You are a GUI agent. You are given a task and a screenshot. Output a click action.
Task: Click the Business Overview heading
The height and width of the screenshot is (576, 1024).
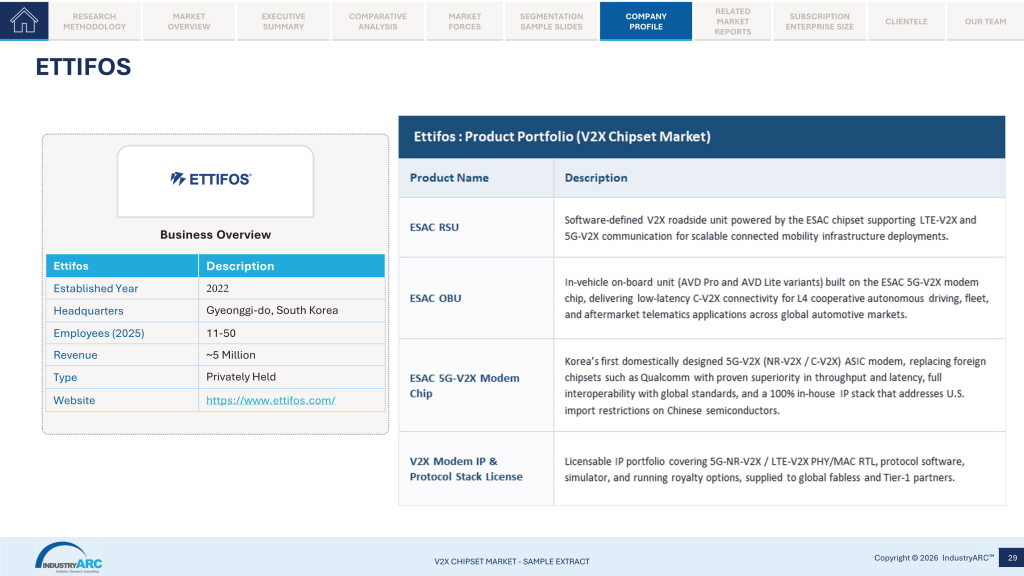point(216,234)
